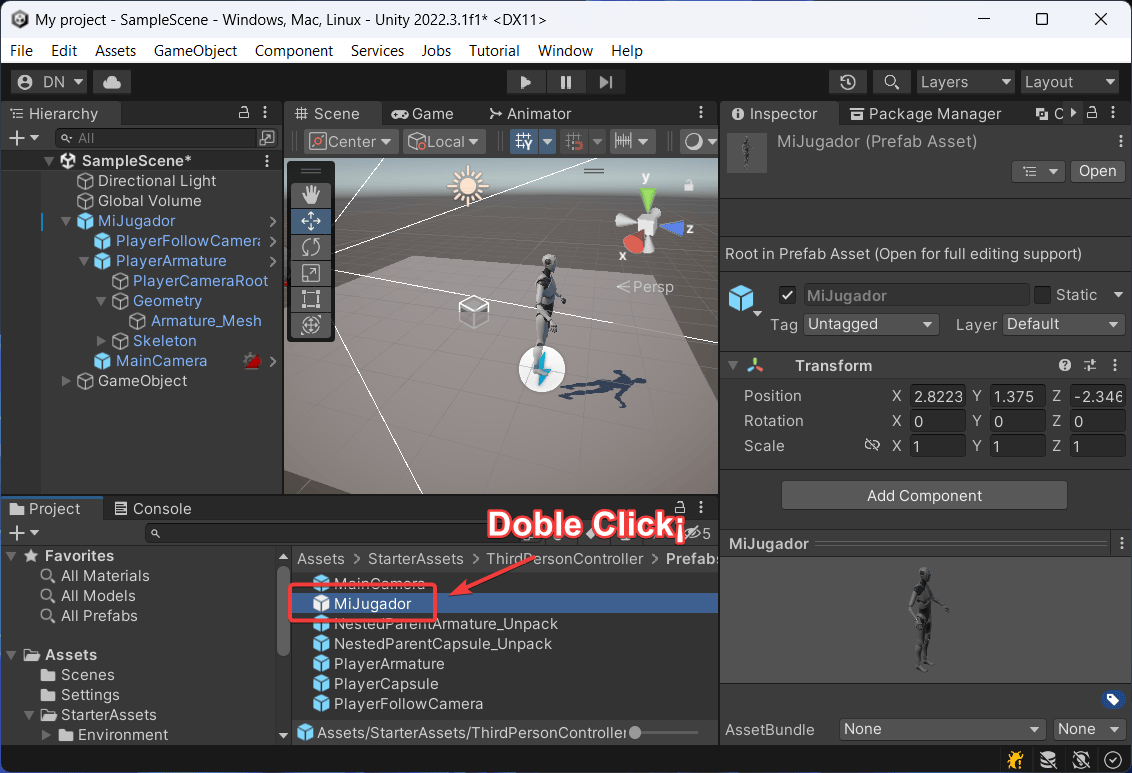The height and width of the screenshot is (773, 1132).
Task: Toggle constrained proportions for Scale
Action: click(871, 445)
